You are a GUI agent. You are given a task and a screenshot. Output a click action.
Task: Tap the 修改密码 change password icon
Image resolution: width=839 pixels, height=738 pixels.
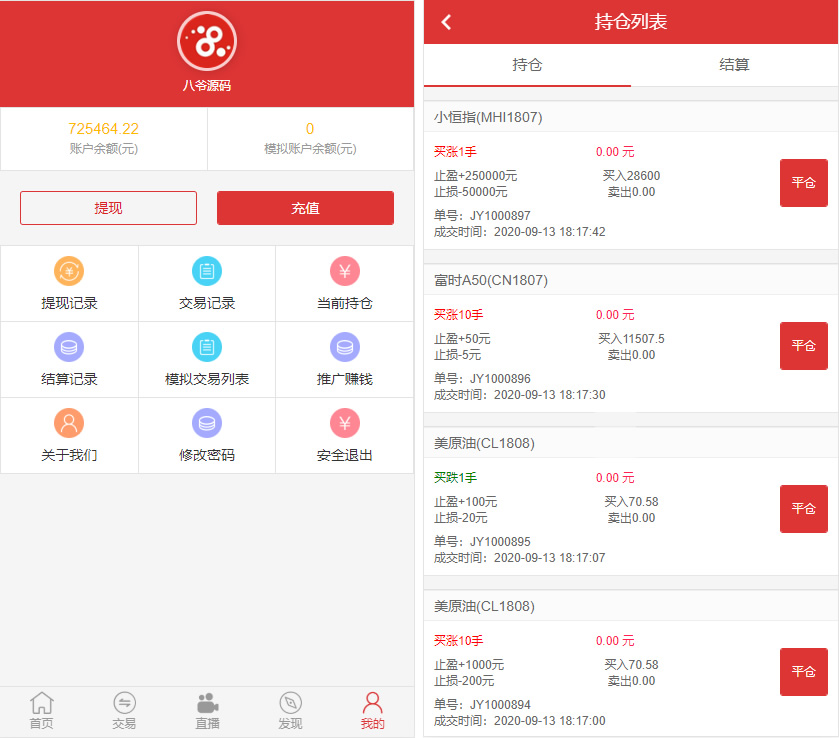click(207, 423)
